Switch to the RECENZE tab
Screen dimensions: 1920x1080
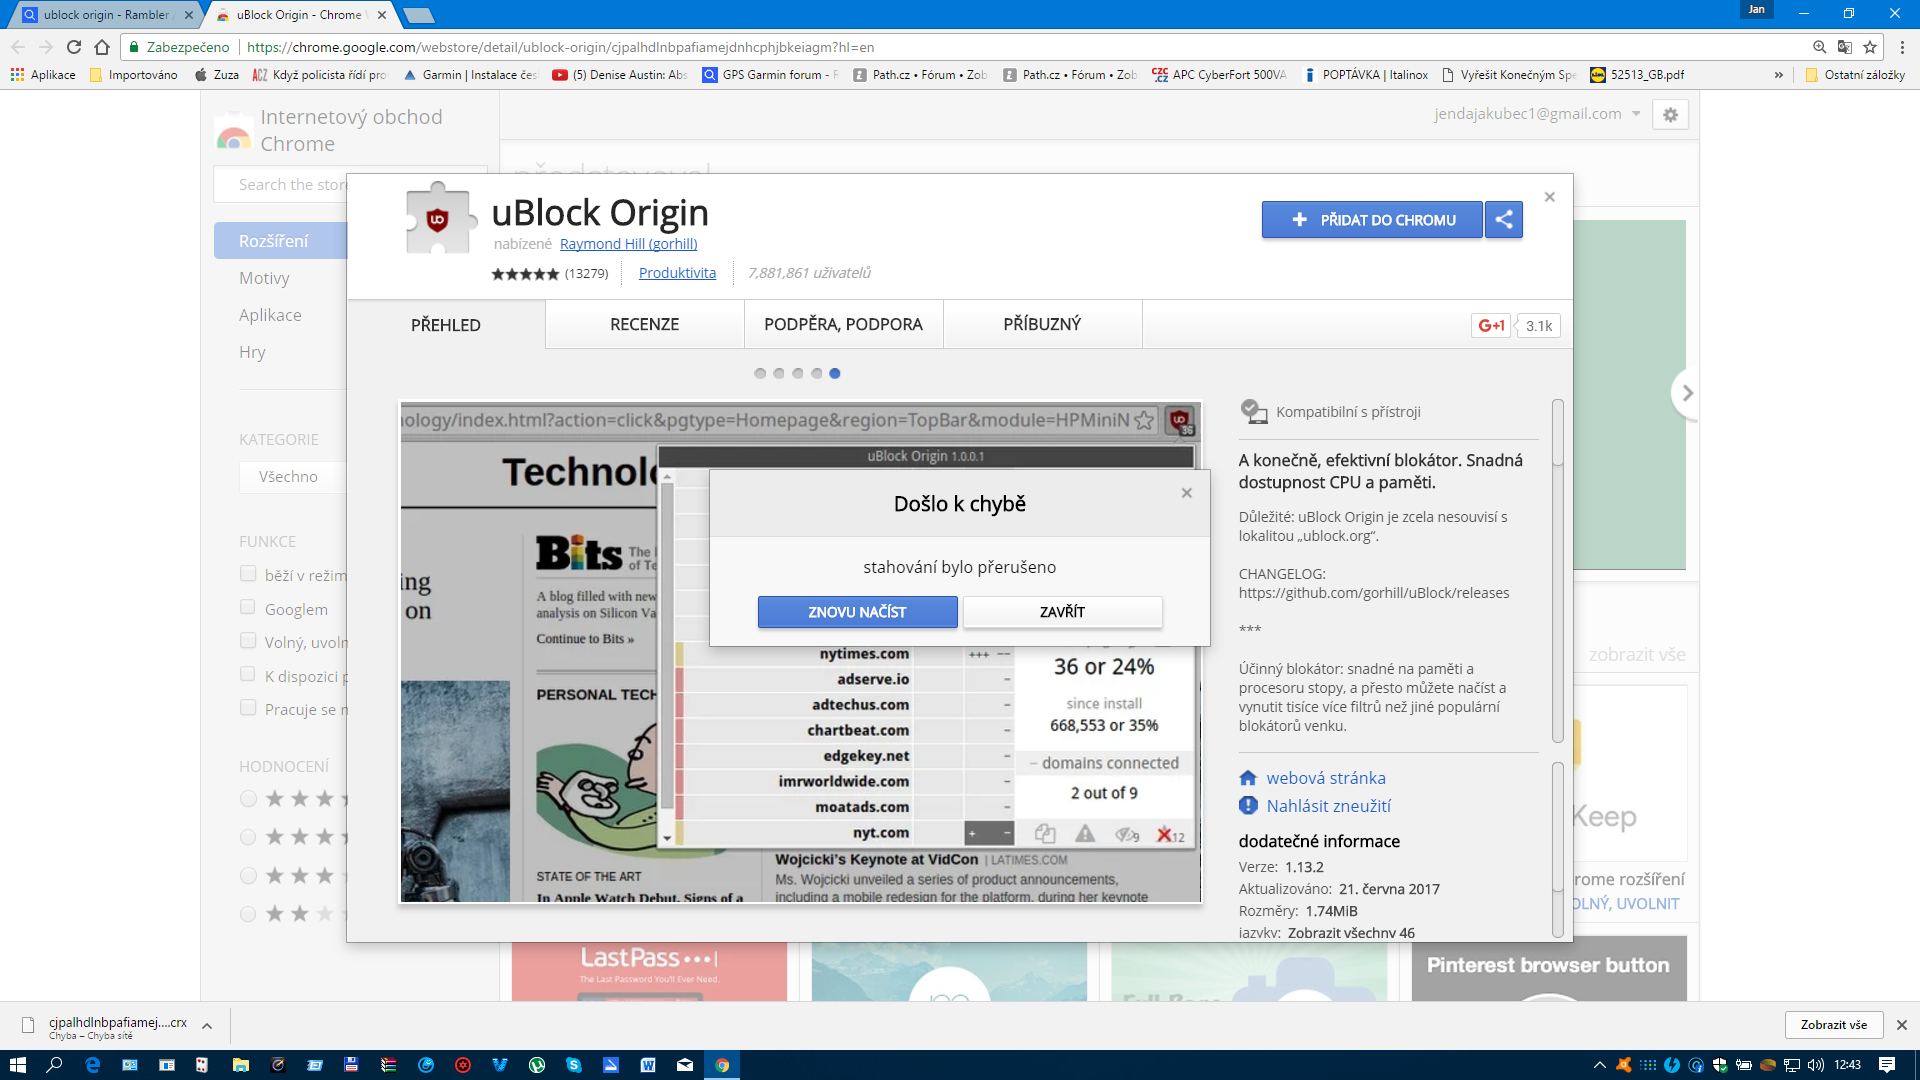pos(645,324)
